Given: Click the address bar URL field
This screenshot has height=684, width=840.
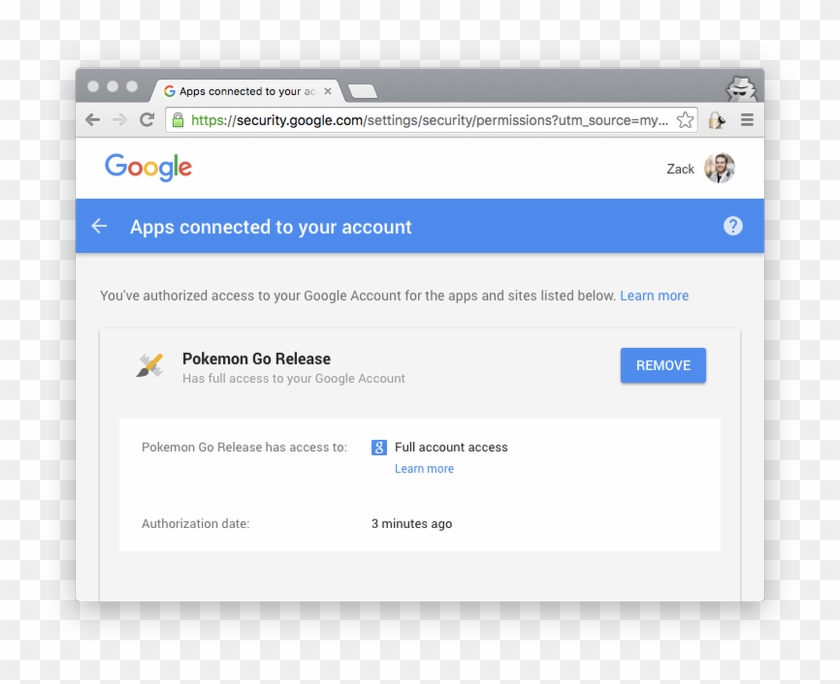Looking at the screenshot, I should coord(428,120).
